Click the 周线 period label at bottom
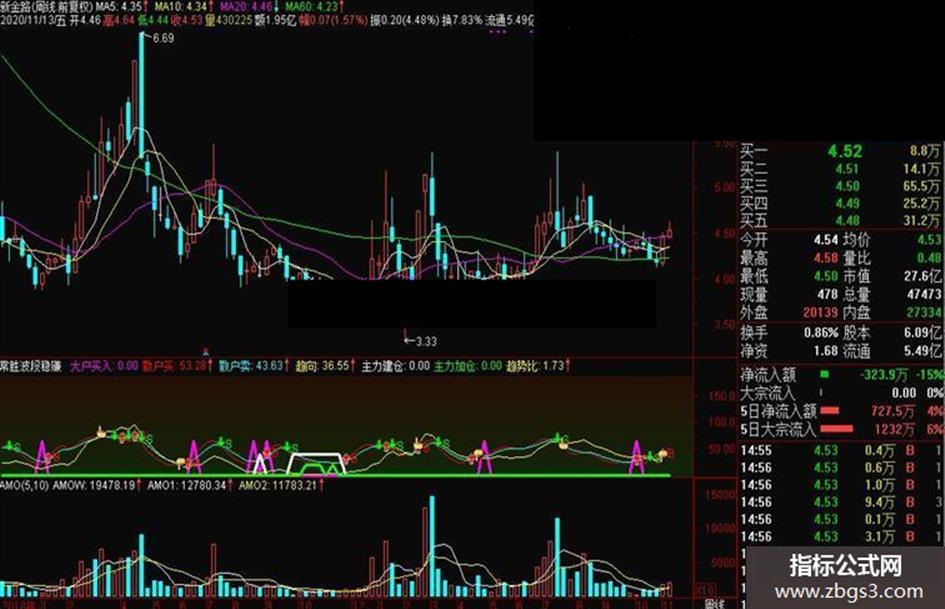Screen dimensions: 945x609 (714, 604)
